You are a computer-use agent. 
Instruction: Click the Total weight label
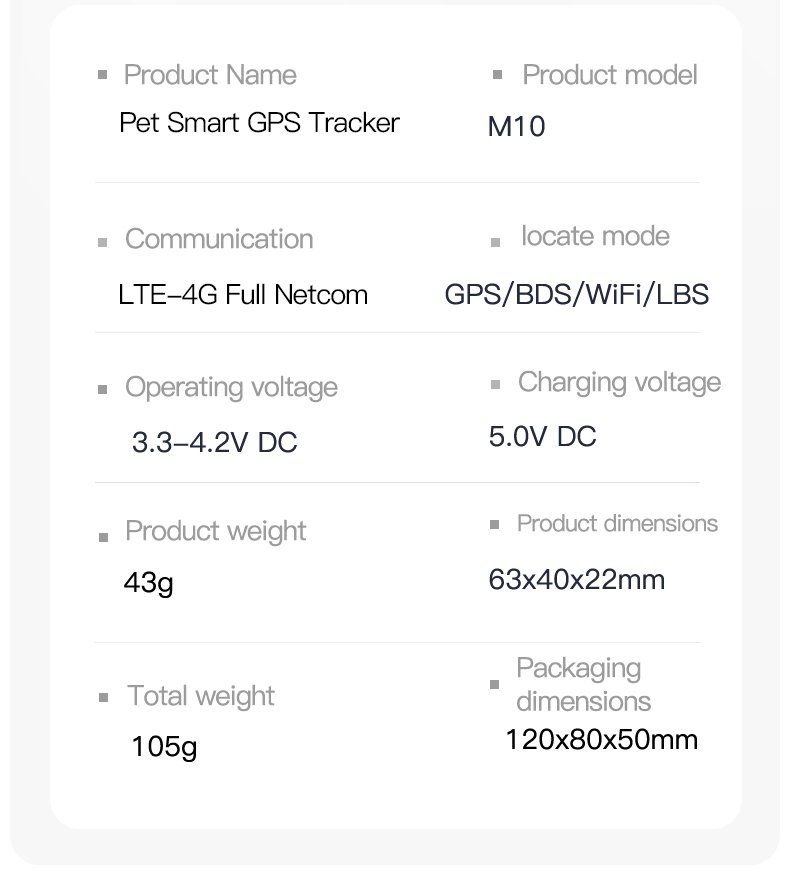(201, 696)
